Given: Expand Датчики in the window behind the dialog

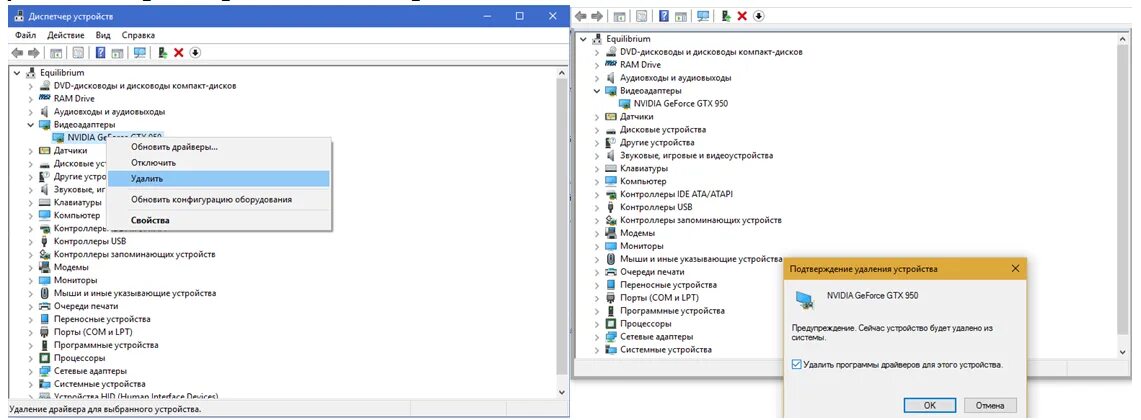Looking at the screenshot, I should 597,116.
